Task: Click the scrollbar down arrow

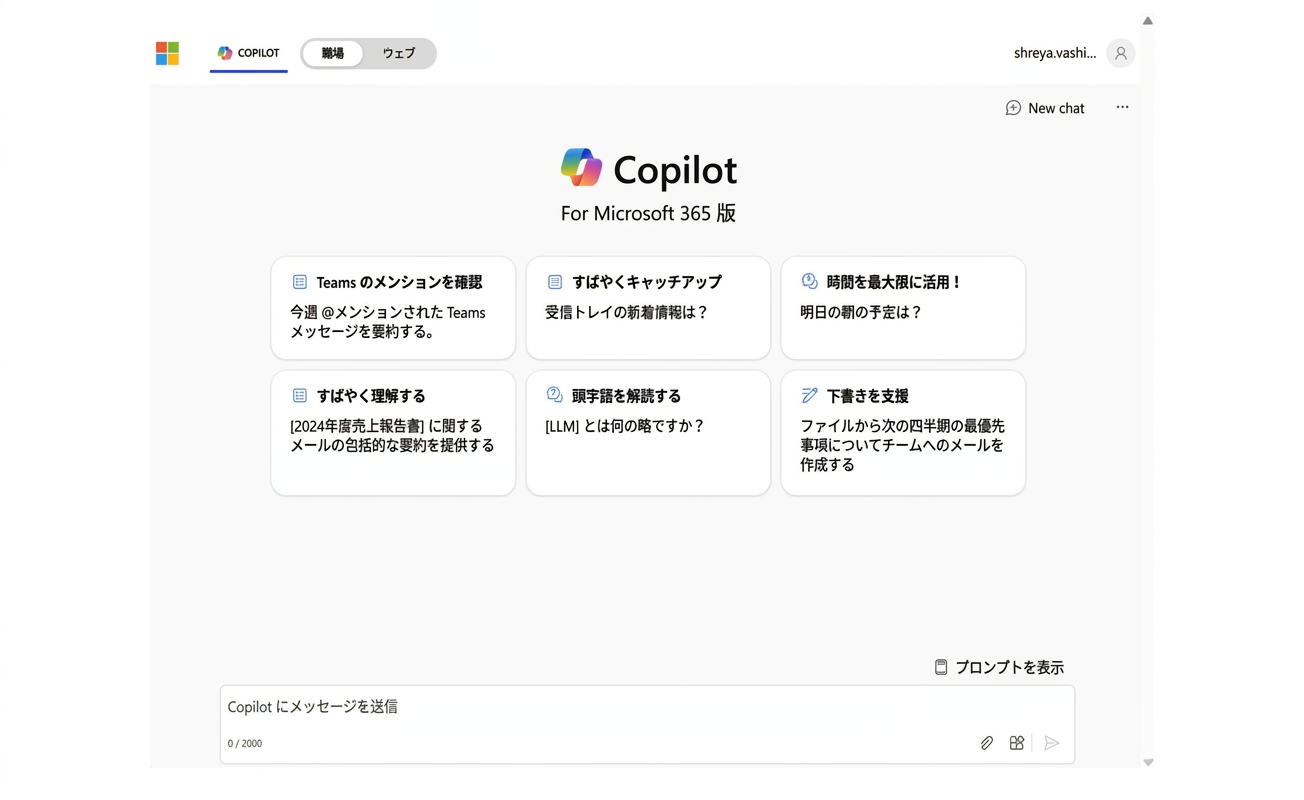Action: (x=1148, y=763)
